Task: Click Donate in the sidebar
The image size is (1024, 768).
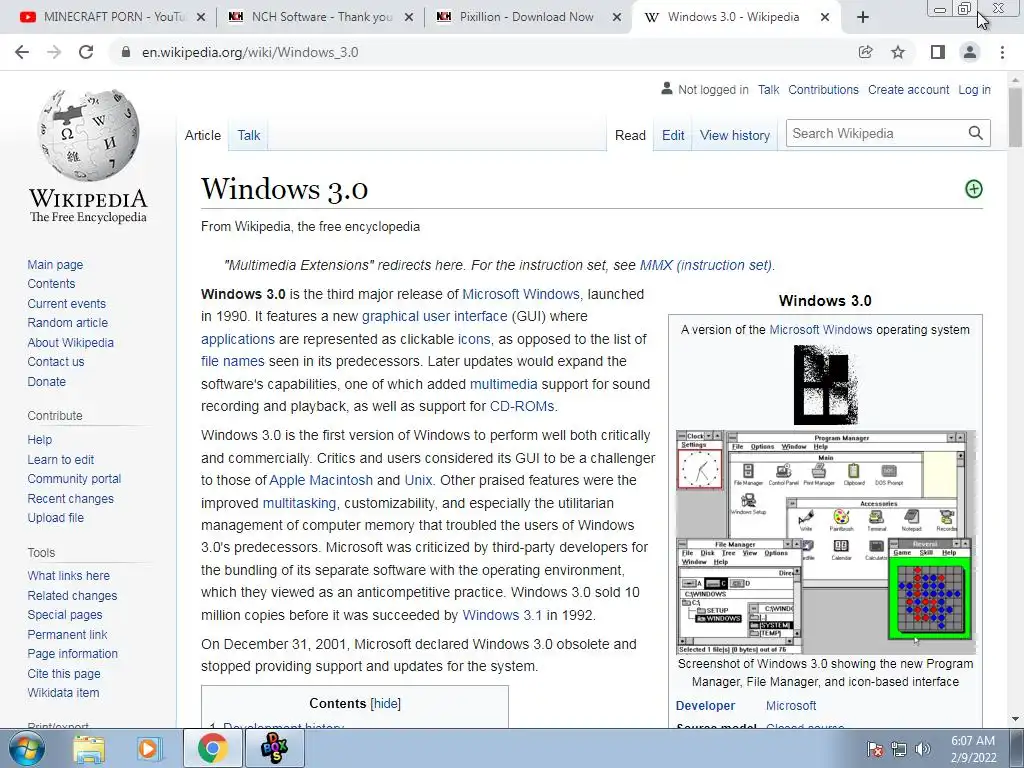Action: click(46, 381)
